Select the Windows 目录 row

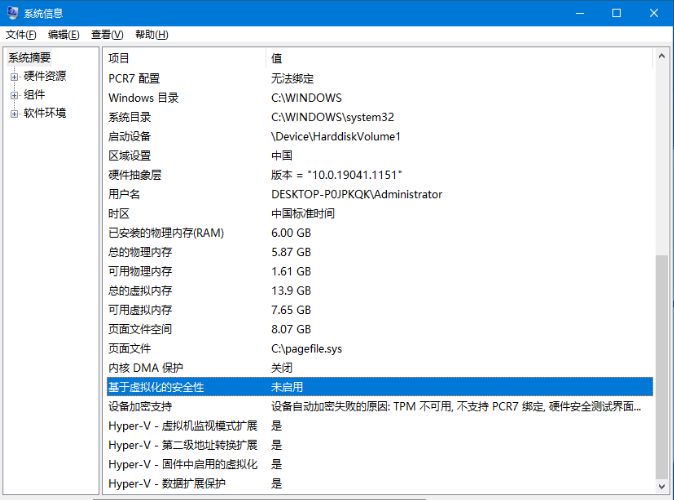click(x=380, y=98)
